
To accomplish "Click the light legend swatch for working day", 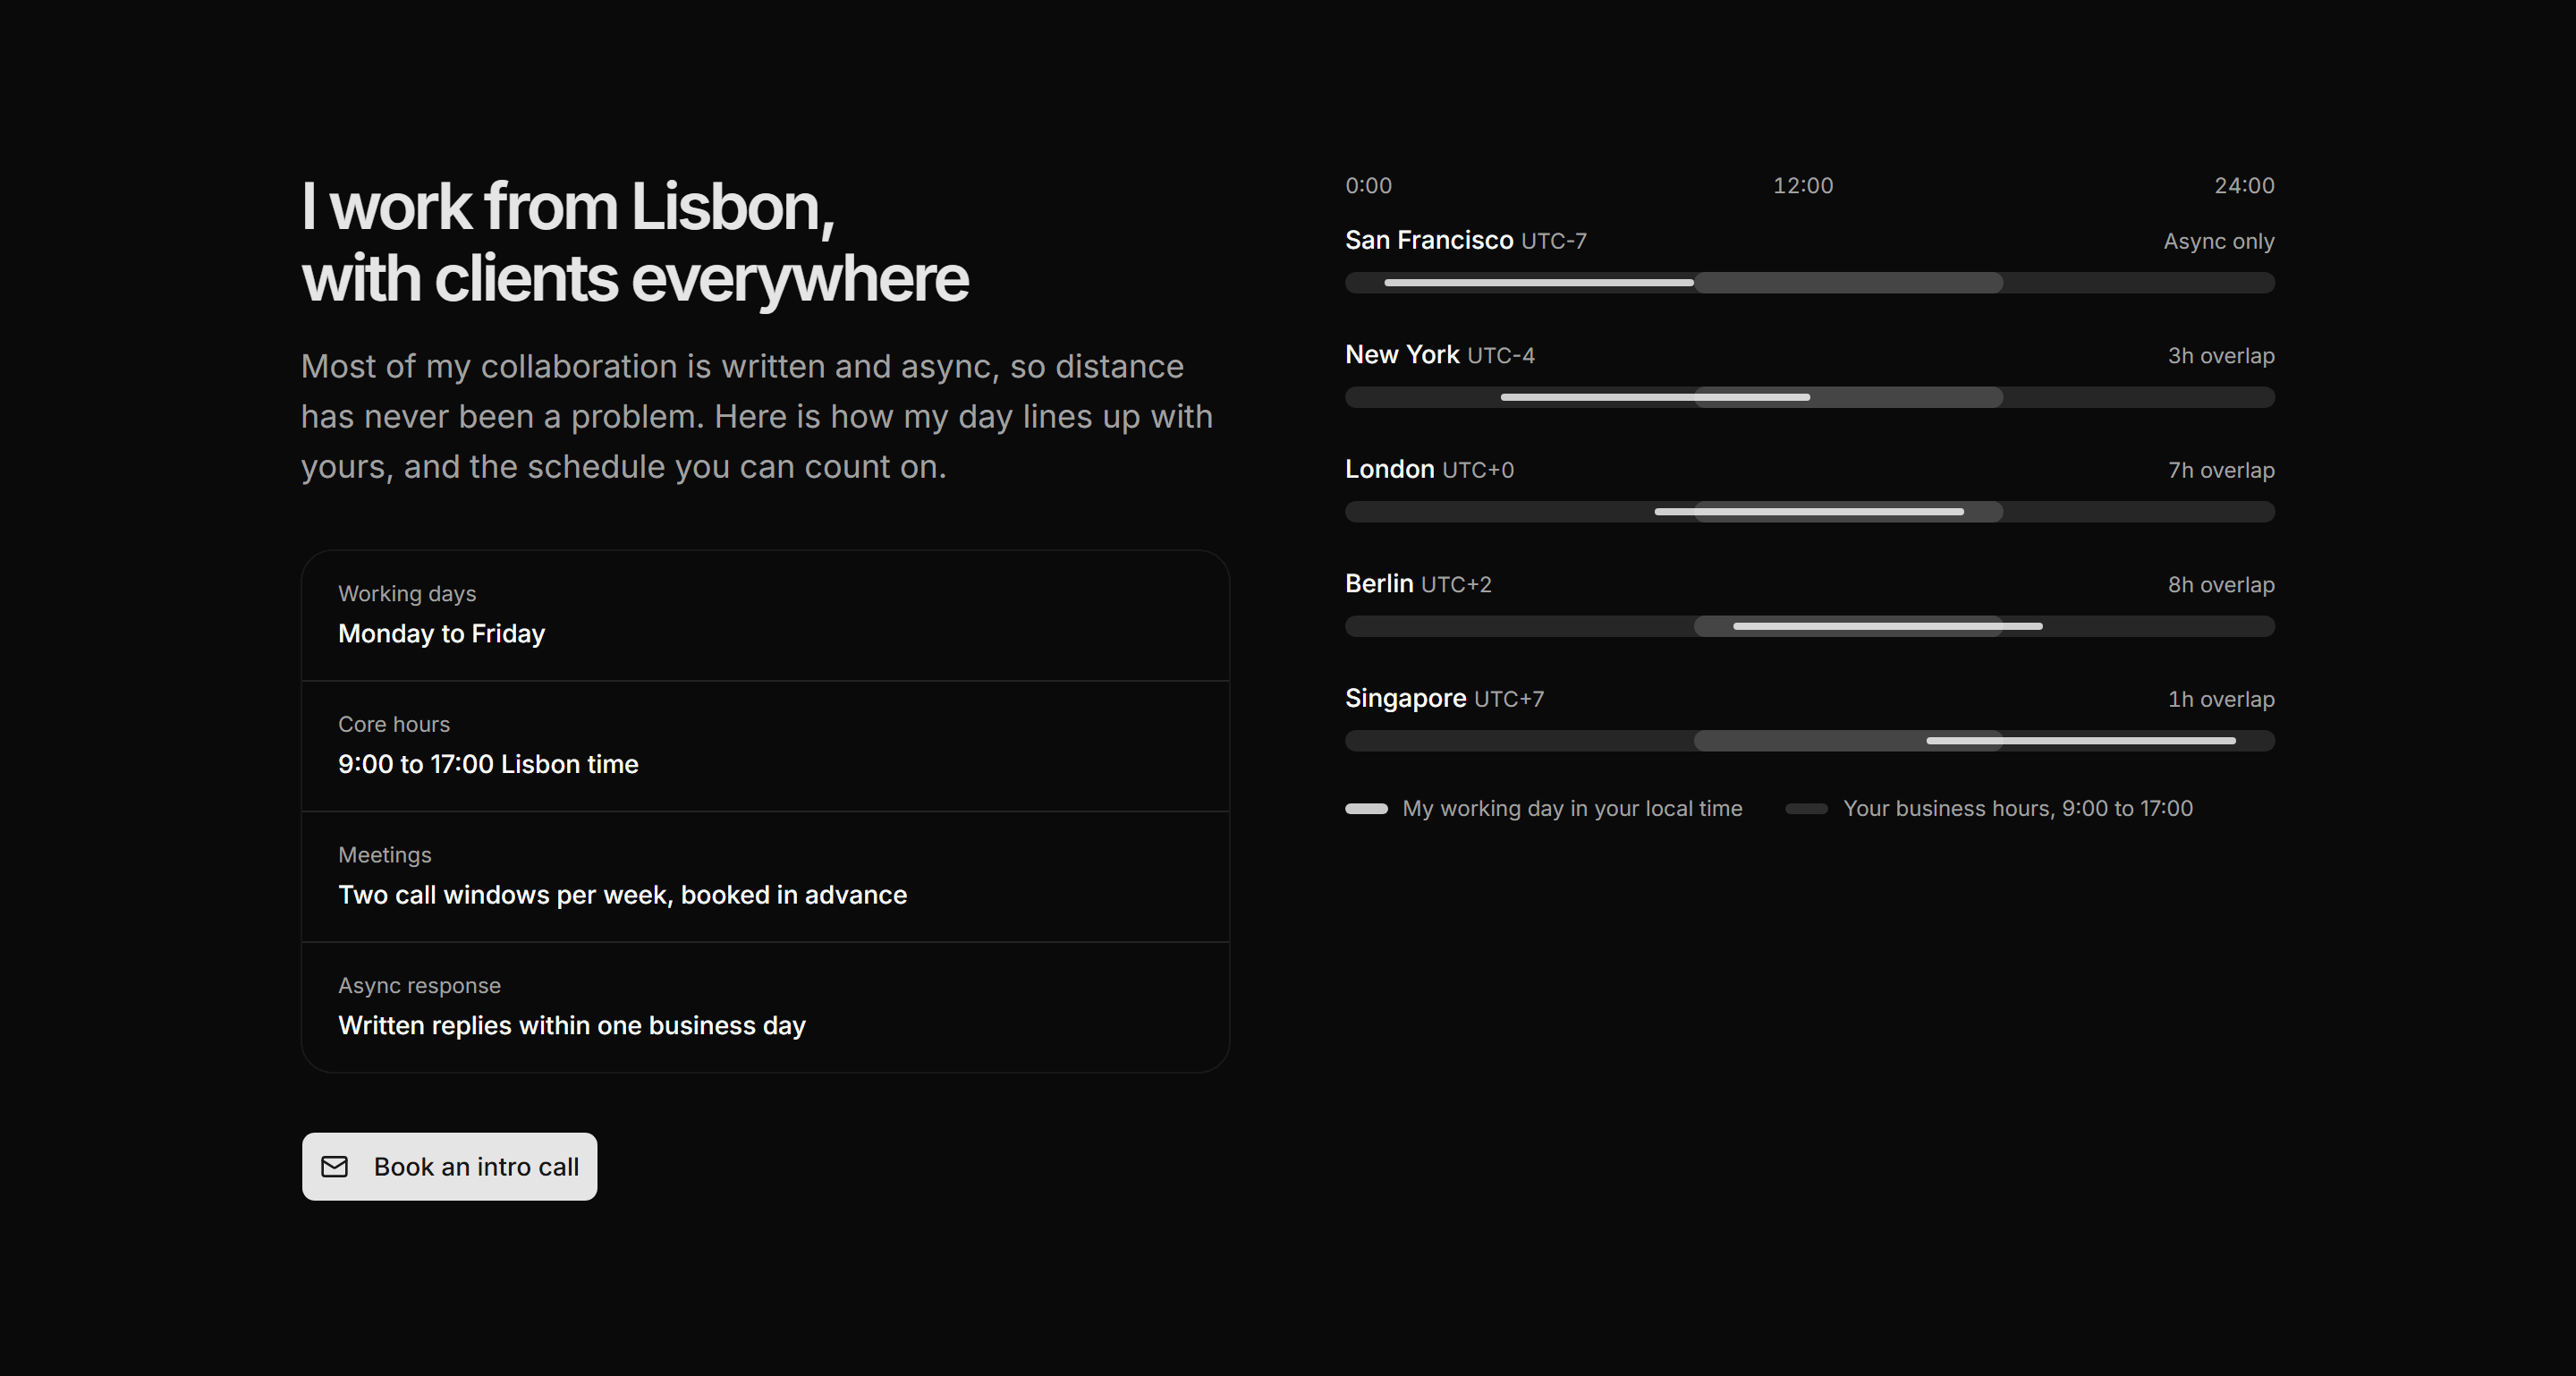I will 1366,808.
